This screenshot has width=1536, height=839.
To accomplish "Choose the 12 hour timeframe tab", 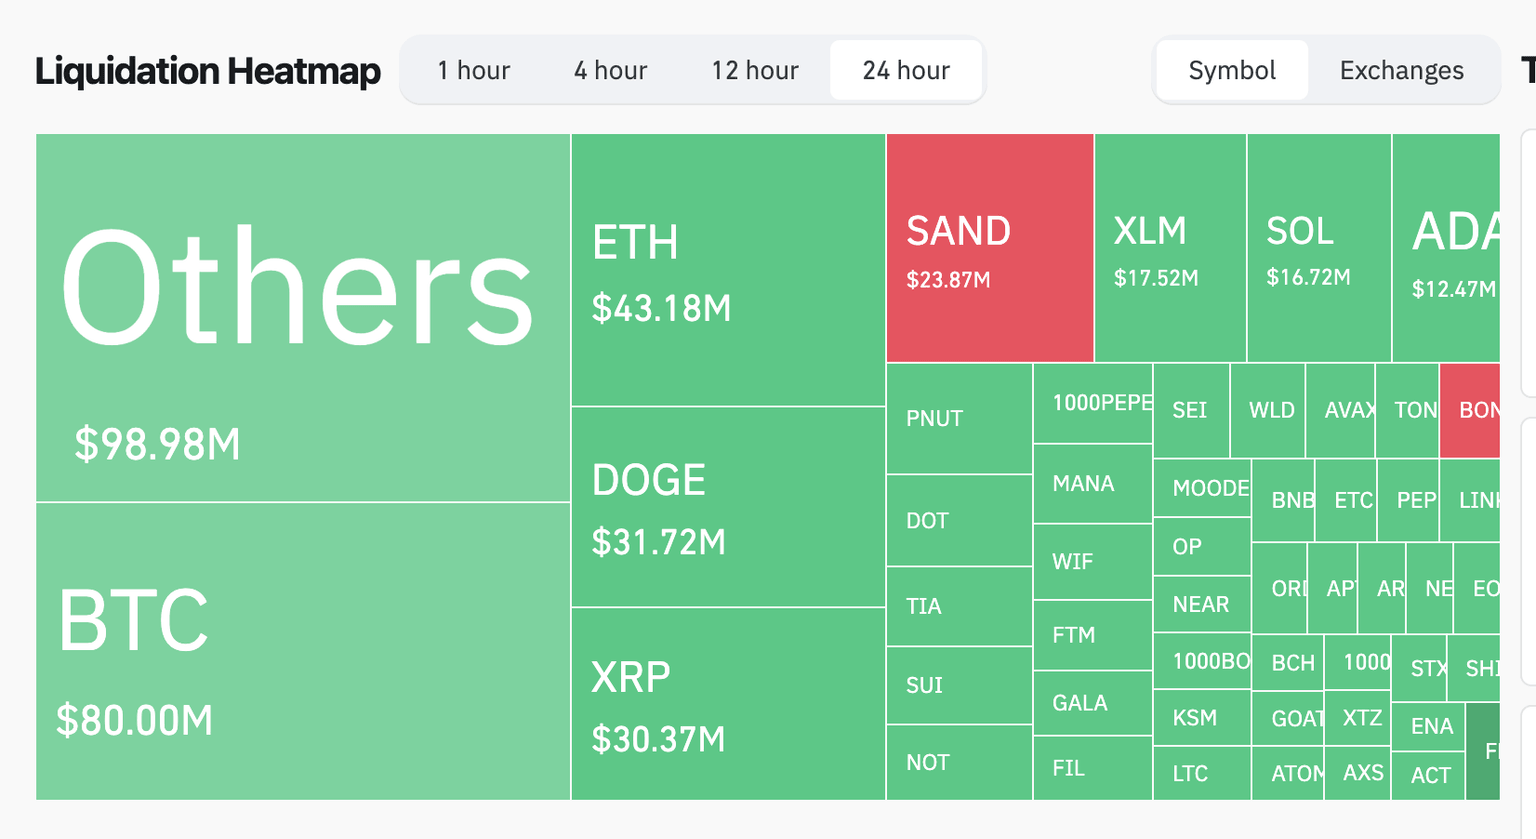I will point(755,70).
